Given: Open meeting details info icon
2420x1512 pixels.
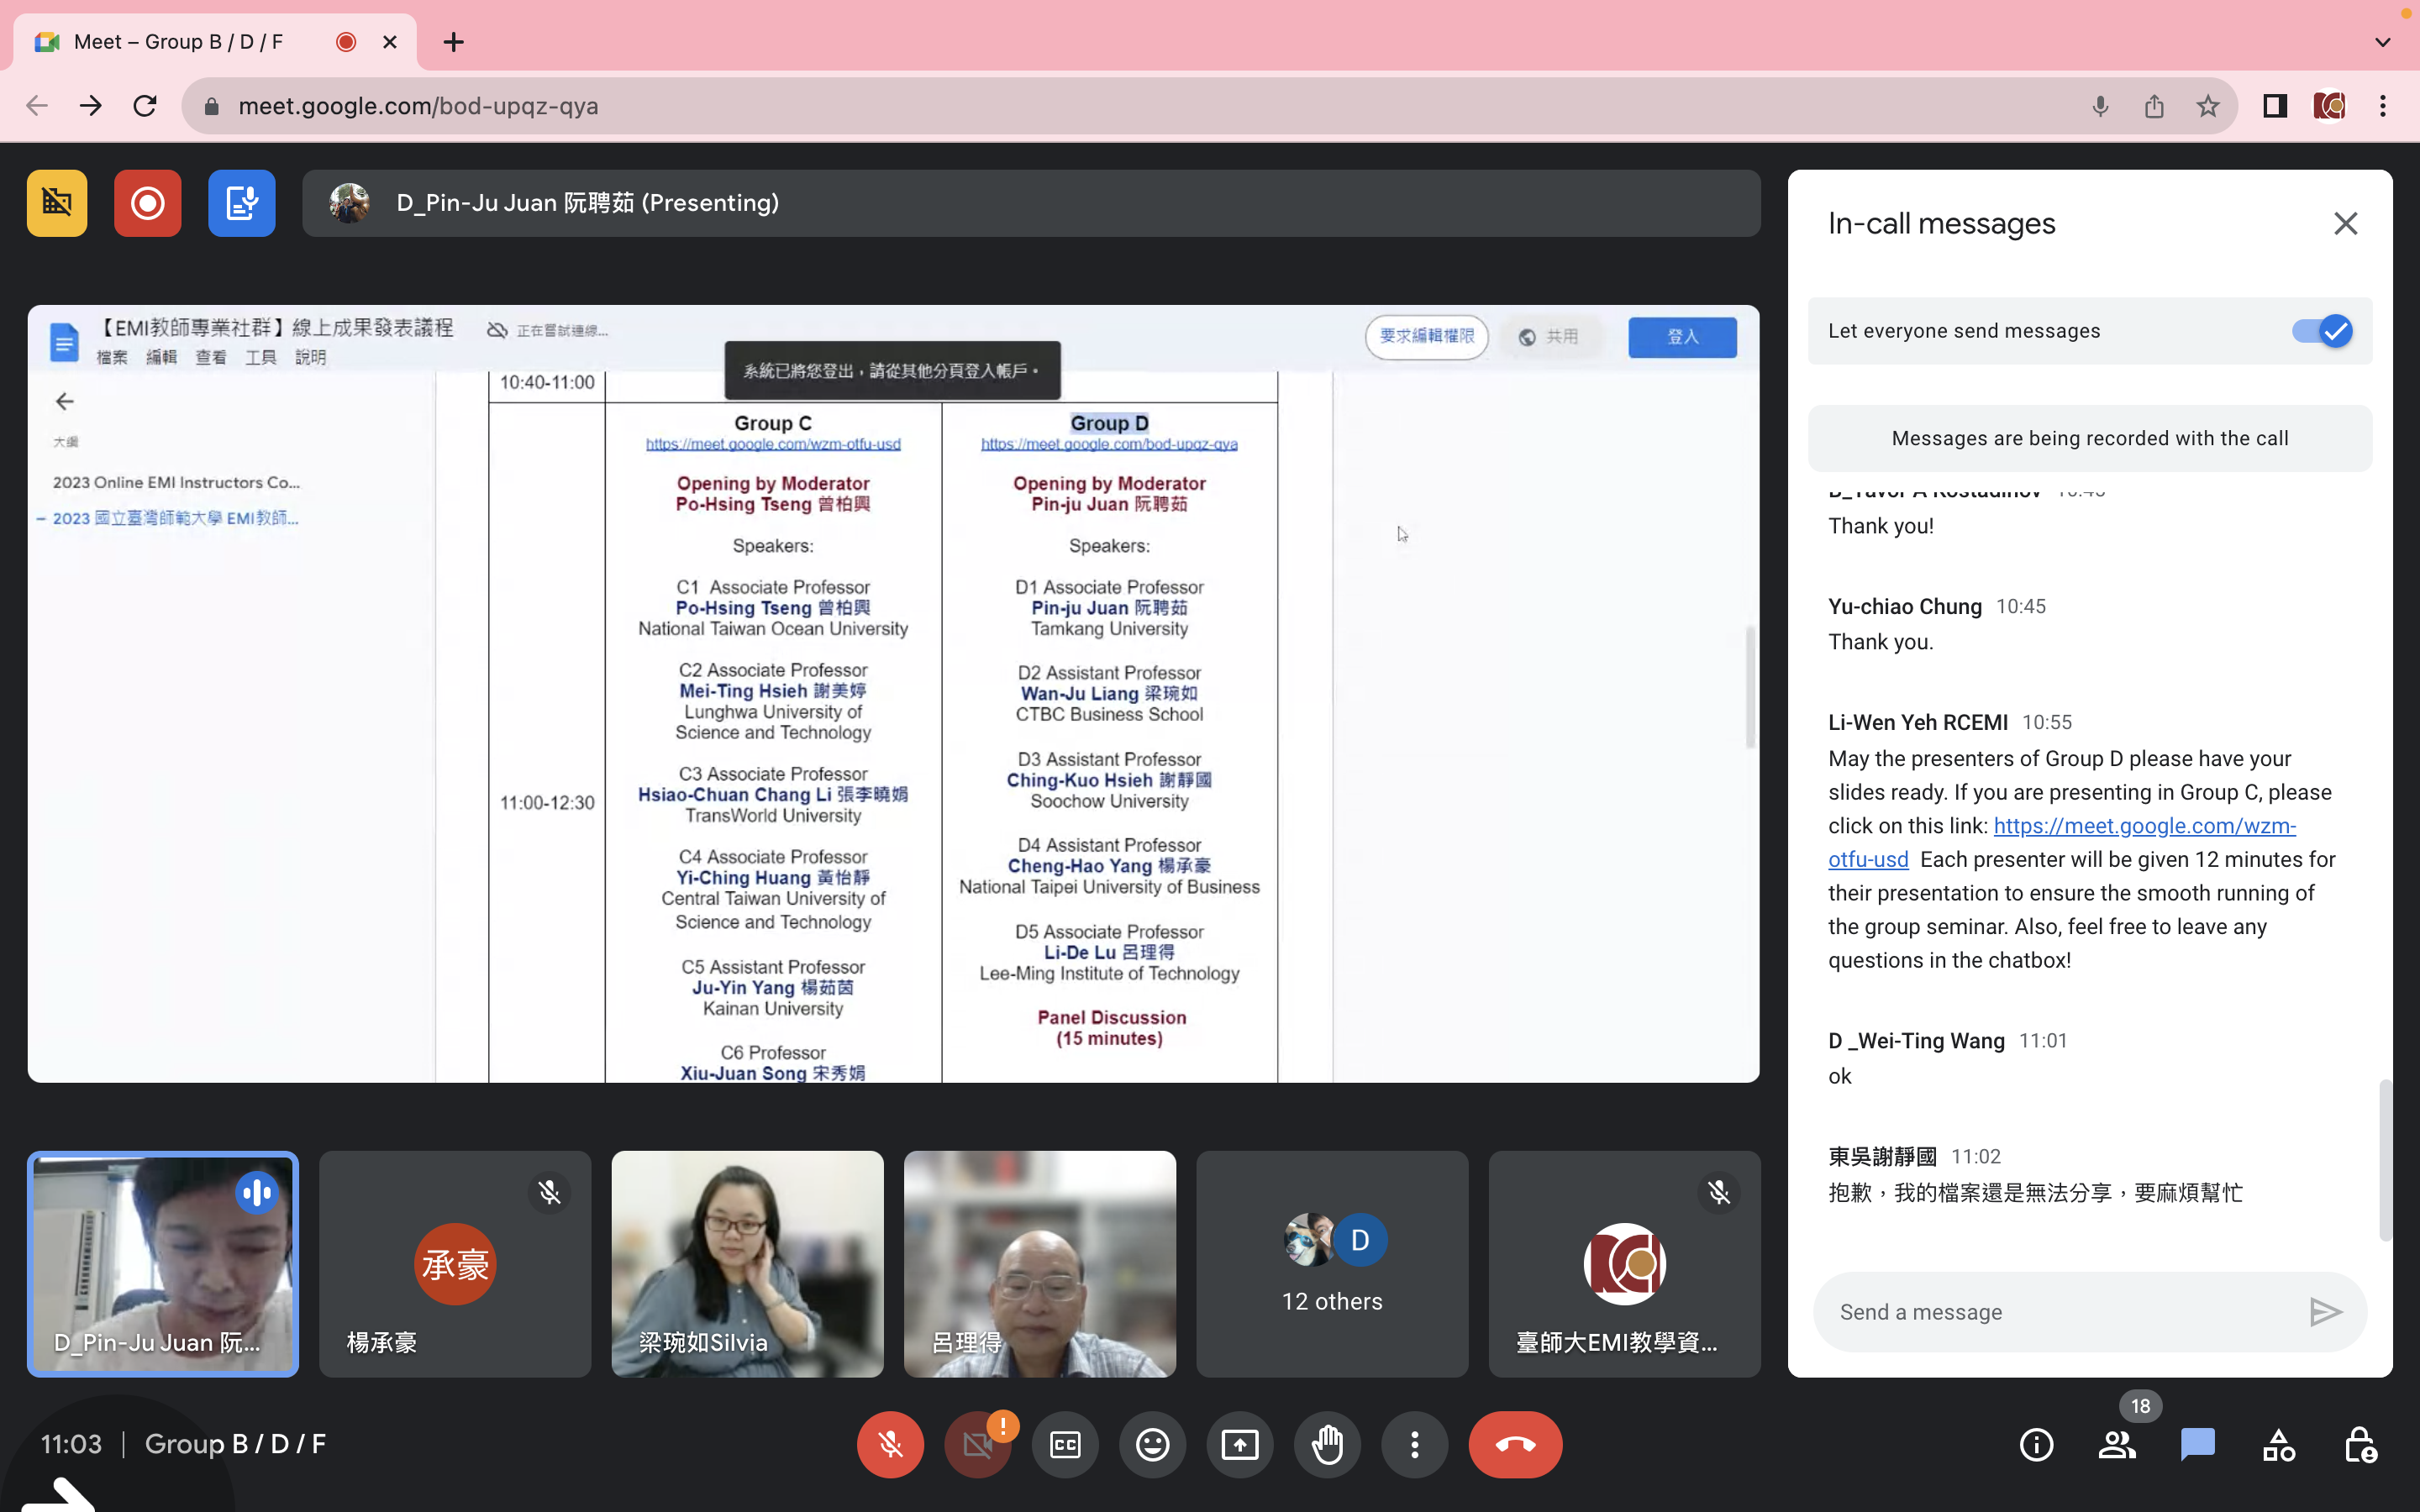Looking at the screenshot, I should 2036,1444.
